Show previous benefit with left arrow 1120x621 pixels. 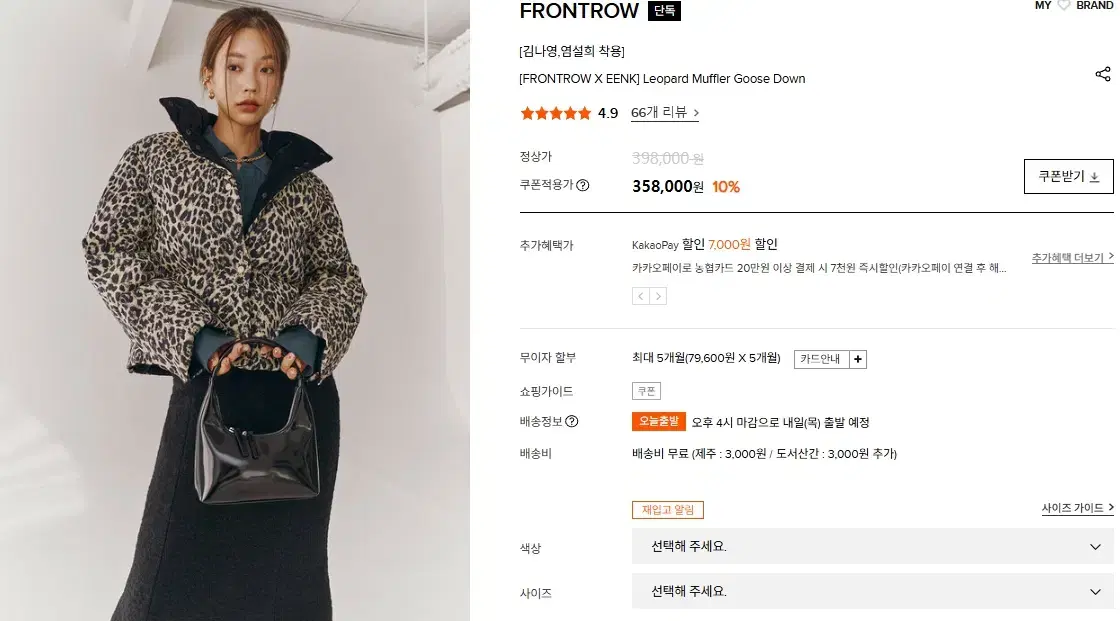(641, 296)
